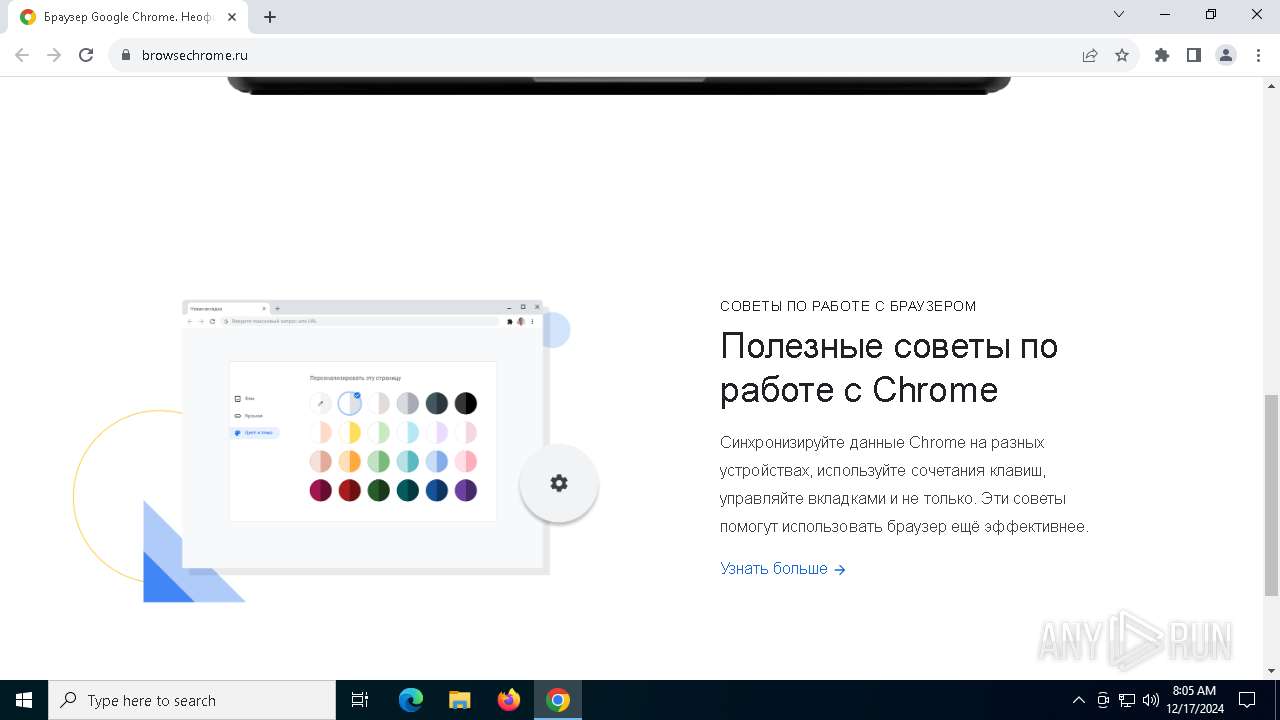1280x720 pixels.
Task: Open the tab search dropdown chevron
Action: [x=1119, y=15]
